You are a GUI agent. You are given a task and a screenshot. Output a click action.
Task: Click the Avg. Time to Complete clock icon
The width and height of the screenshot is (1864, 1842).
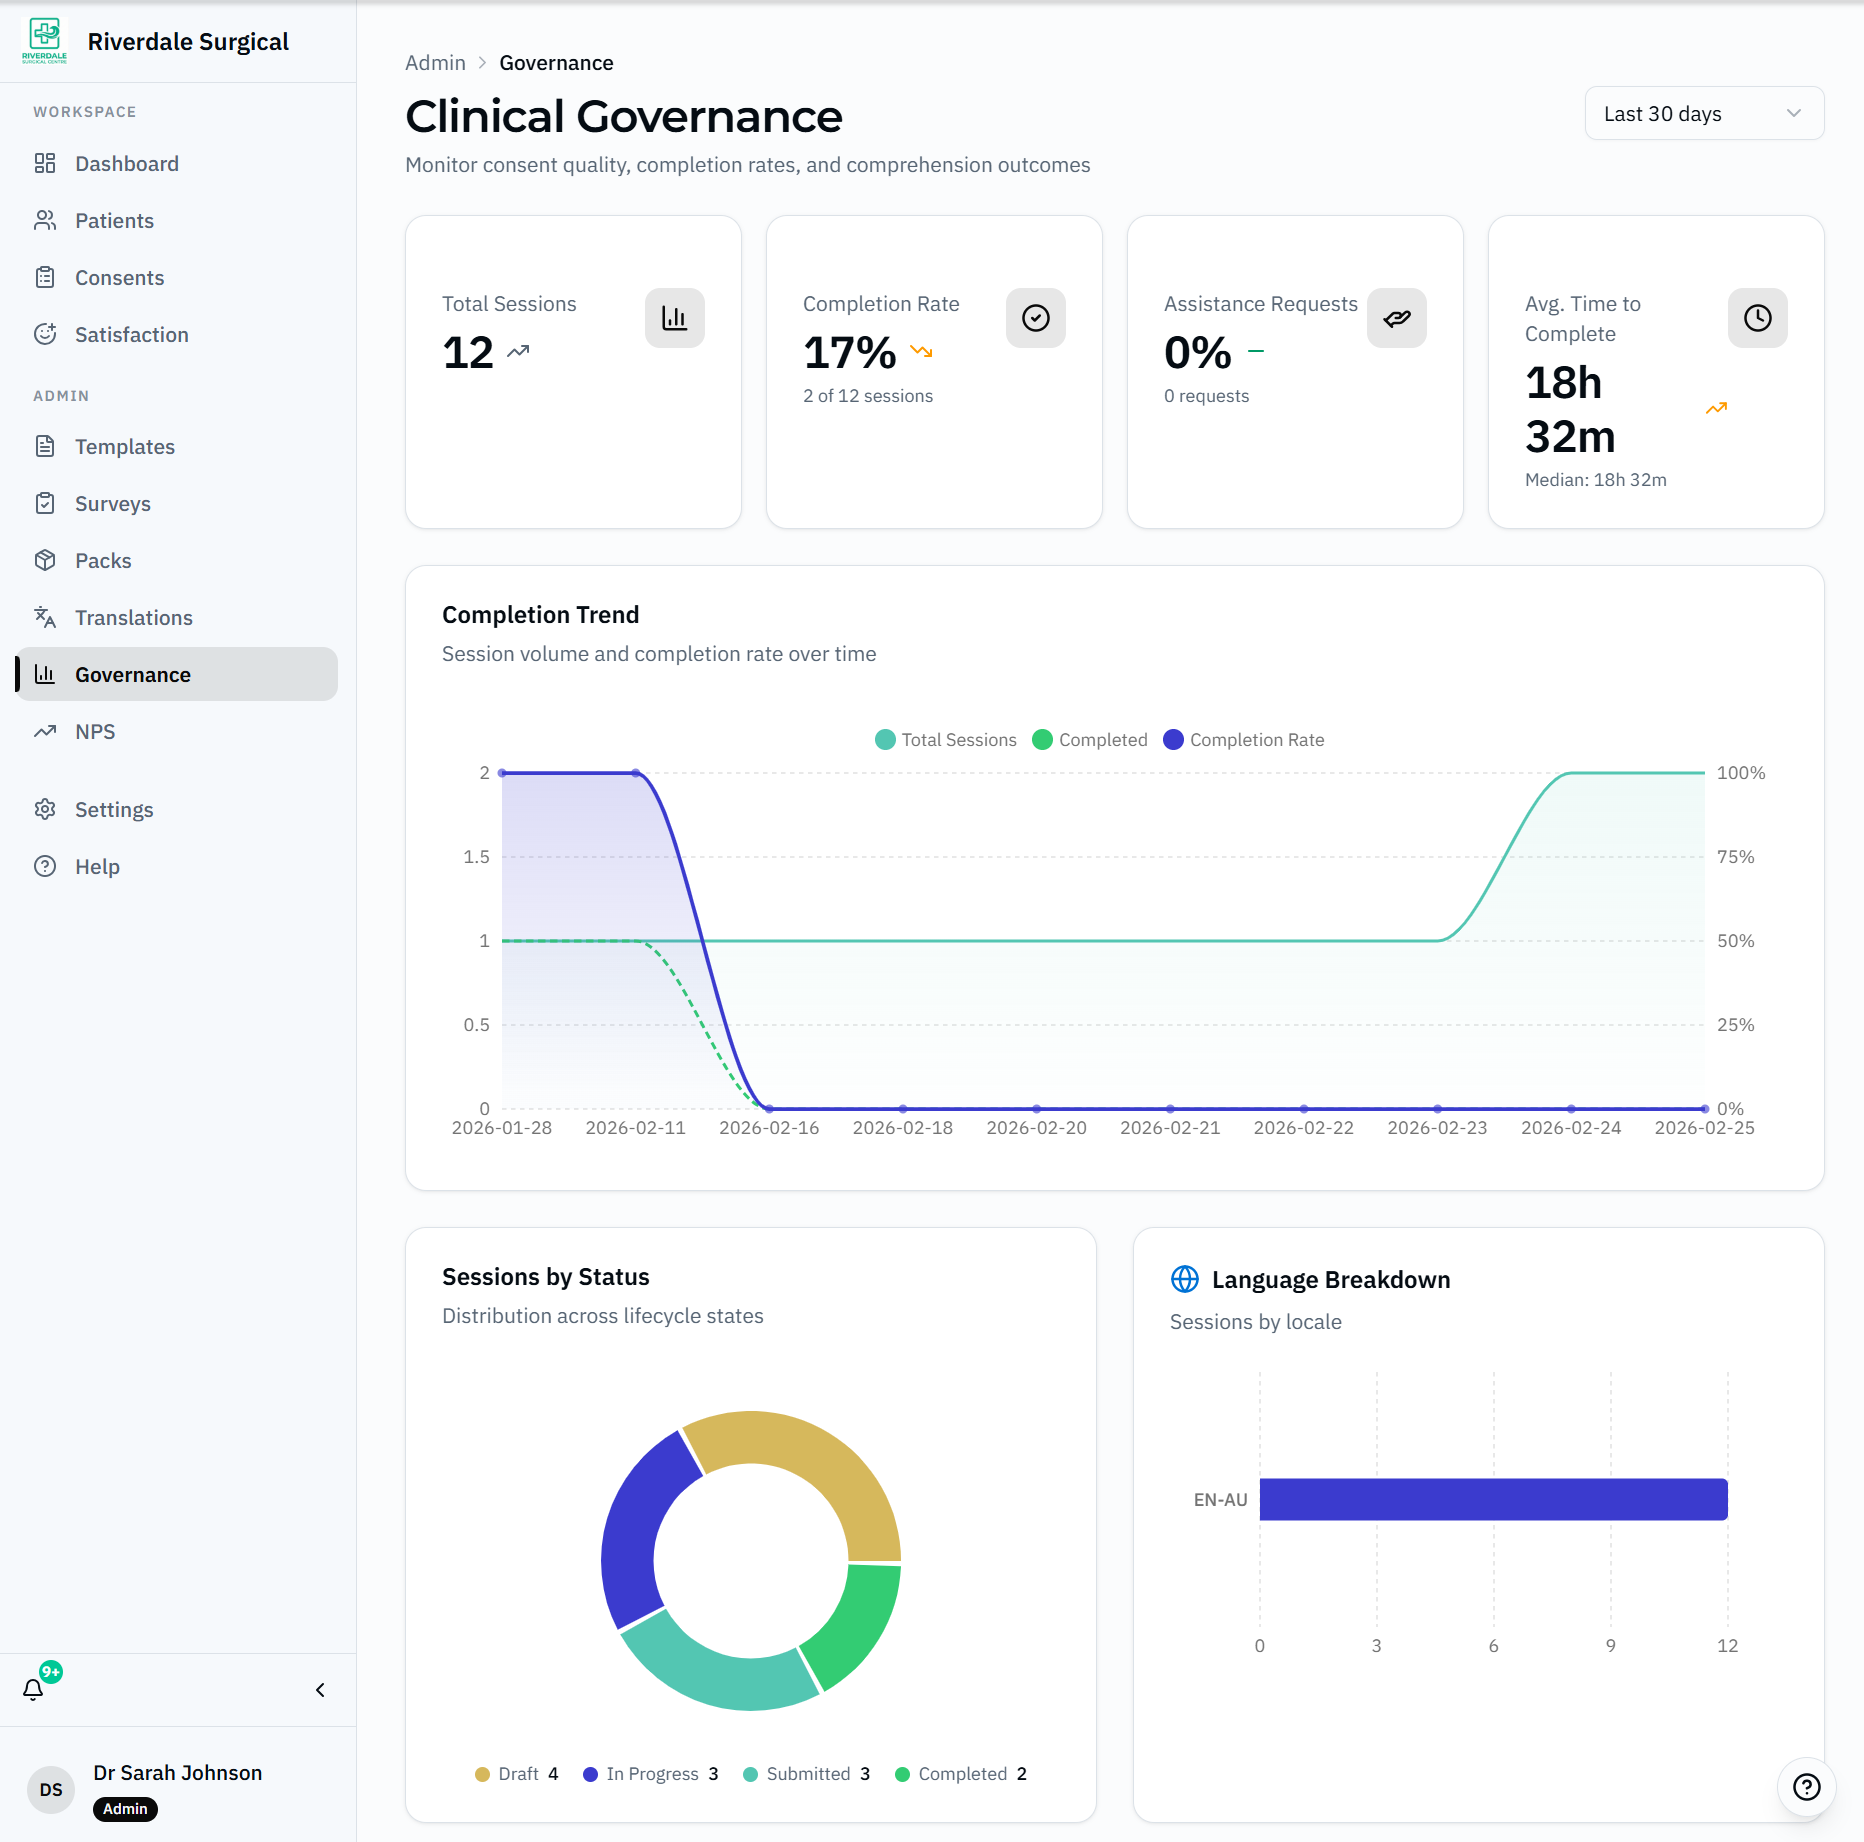1758,318
